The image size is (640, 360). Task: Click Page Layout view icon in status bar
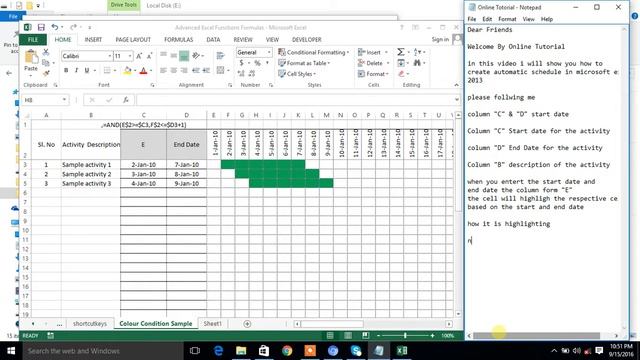tap(348, 336)
